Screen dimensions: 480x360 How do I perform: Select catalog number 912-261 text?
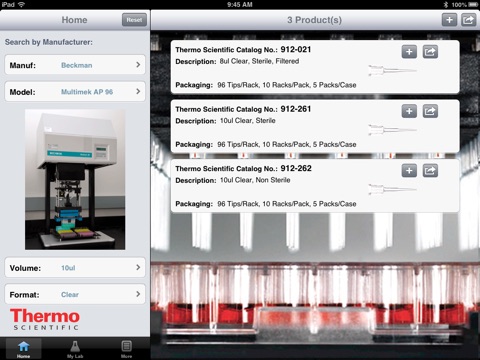pyautogui.click(x=296, y=109)
